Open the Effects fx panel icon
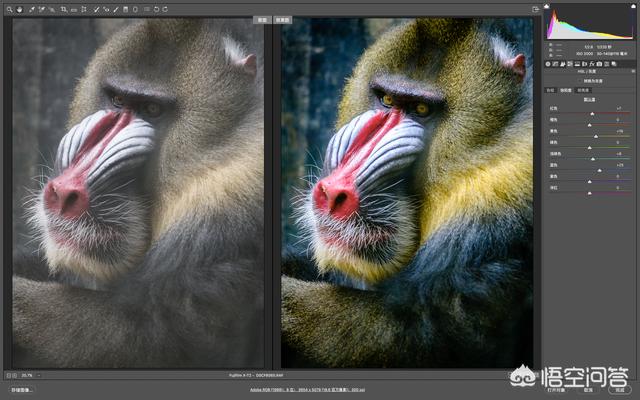 click(x=592, y=64)
